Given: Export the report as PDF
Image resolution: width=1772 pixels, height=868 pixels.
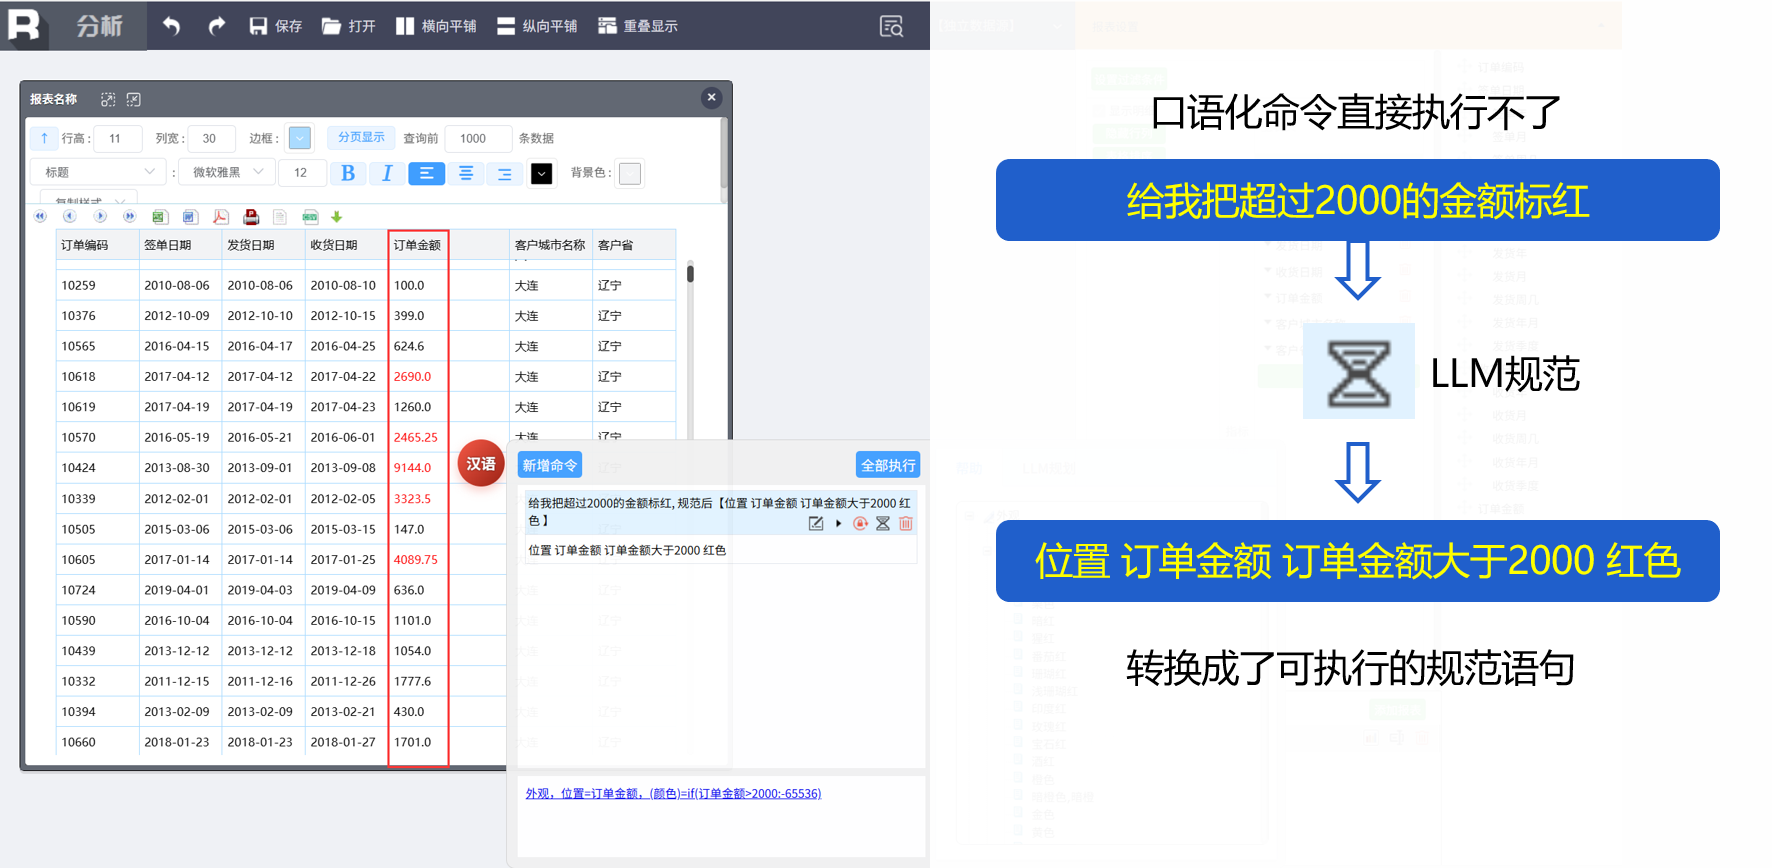Looking at the screenshot, I should point(221,217).
